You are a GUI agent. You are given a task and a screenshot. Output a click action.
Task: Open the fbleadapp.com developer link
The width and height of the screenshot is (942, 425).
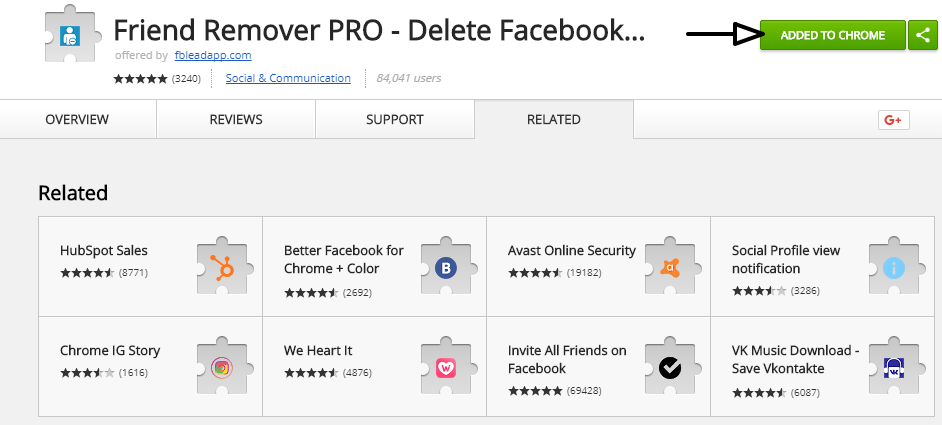[213, 55]
